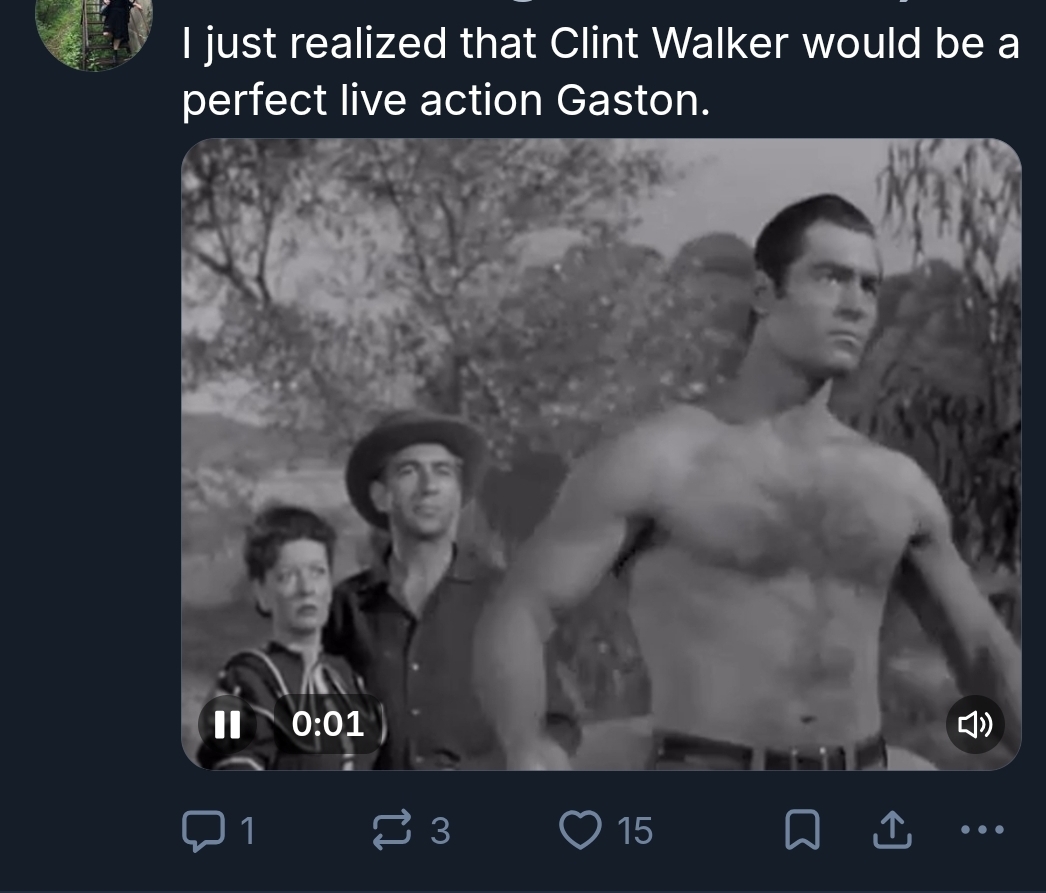Open the three-dot more options menu

click(982, 830)
